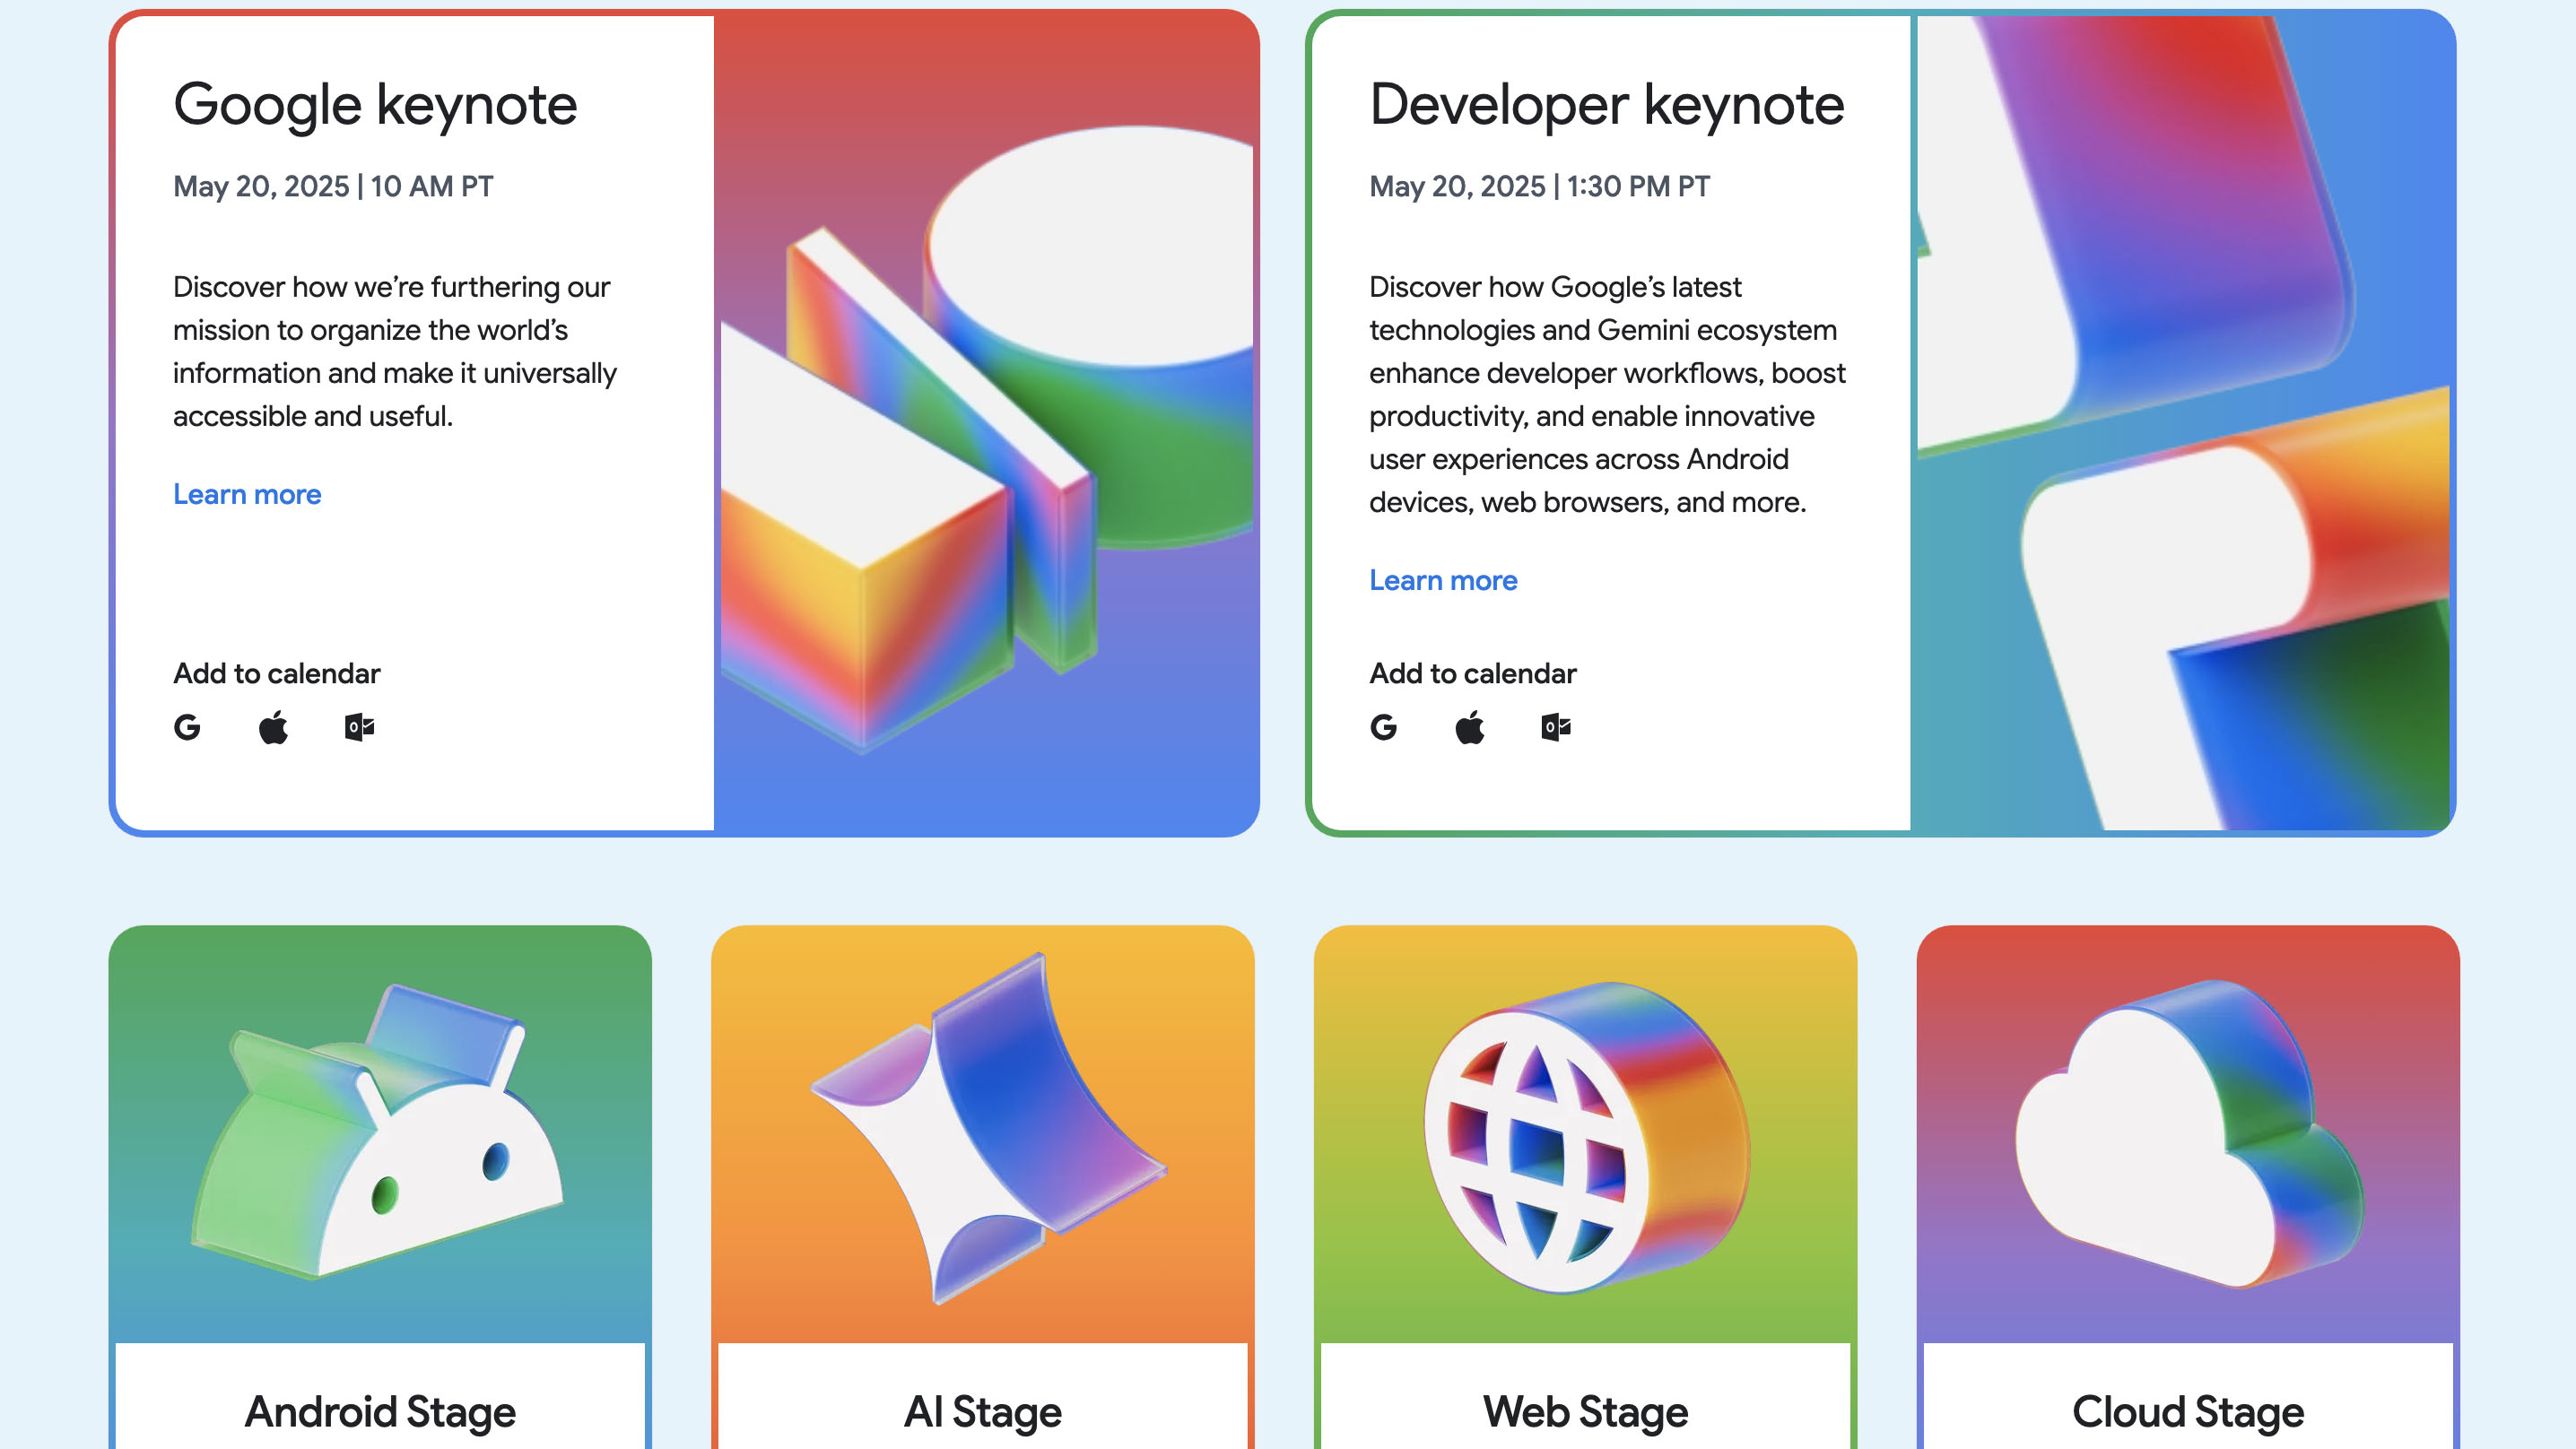Open Learn more under Google keynote
The width and height of the screenshot is (2576, 1449).
coord(247,494)
